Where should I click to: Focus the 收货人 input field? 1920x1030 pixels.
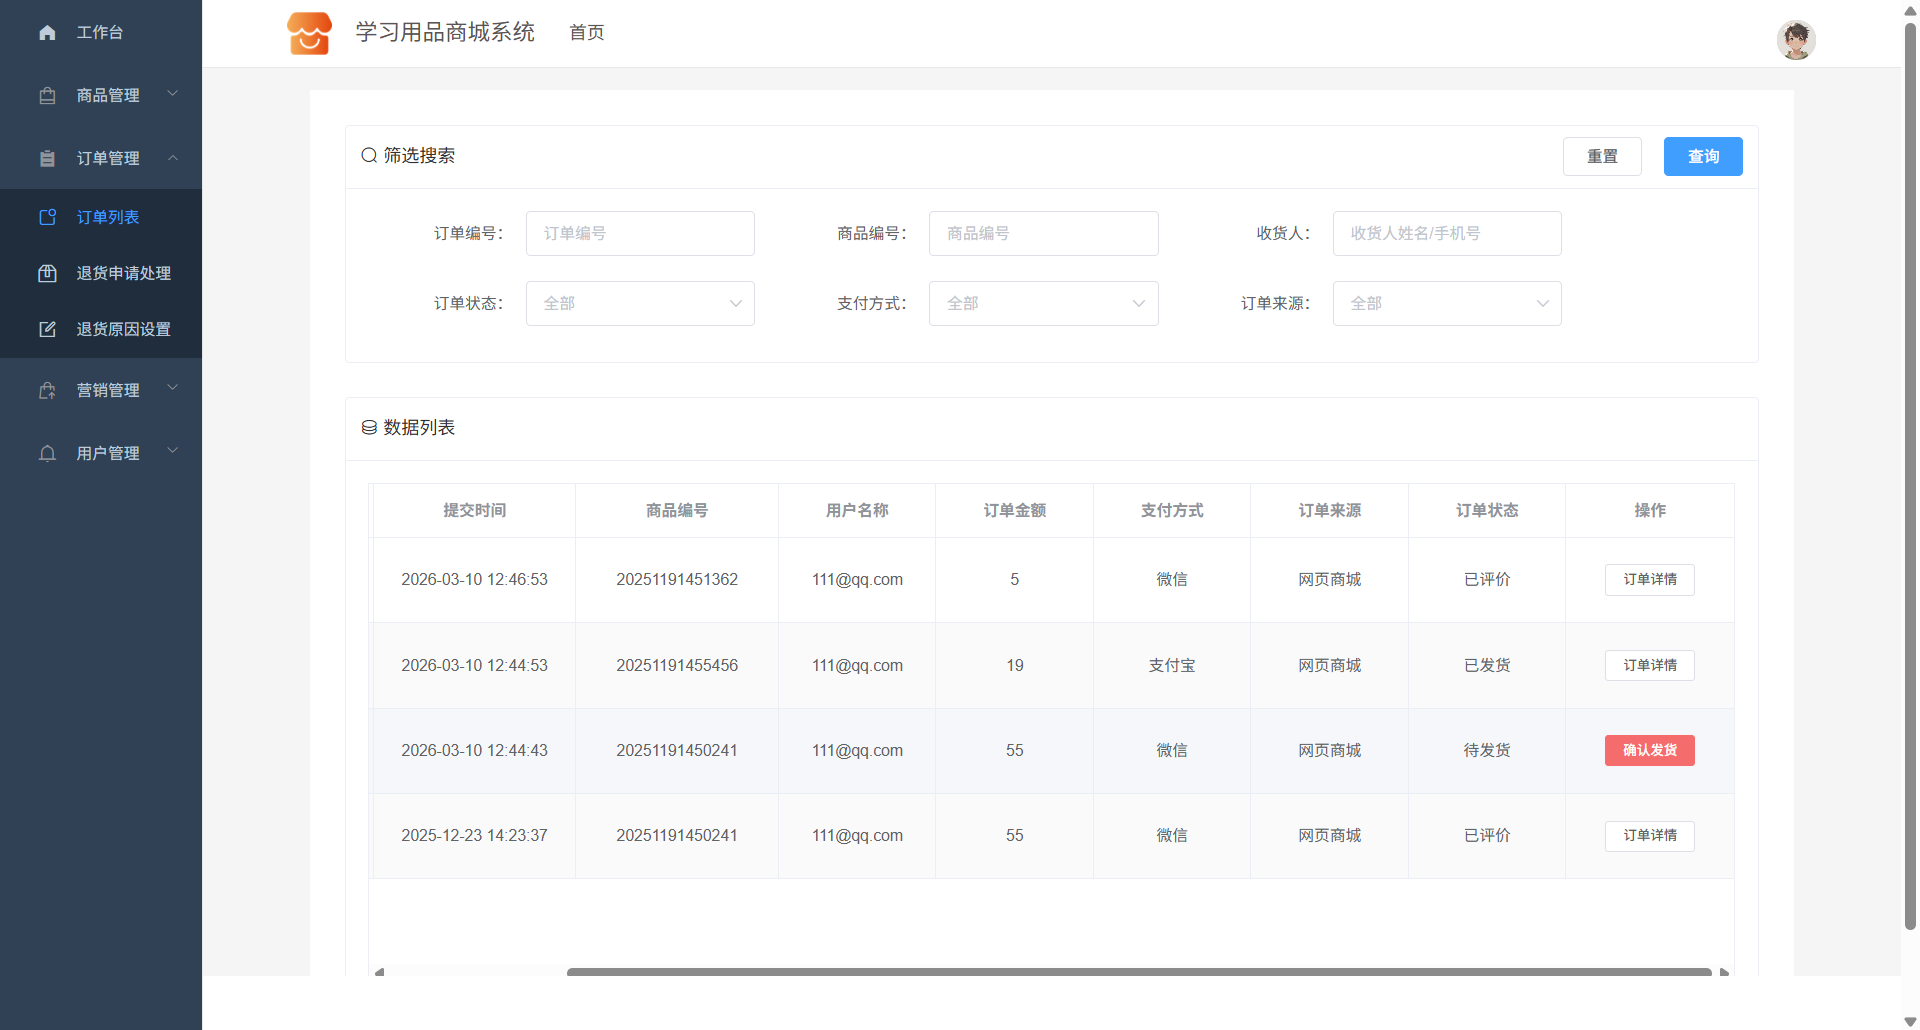click(x=1446, y=233)
